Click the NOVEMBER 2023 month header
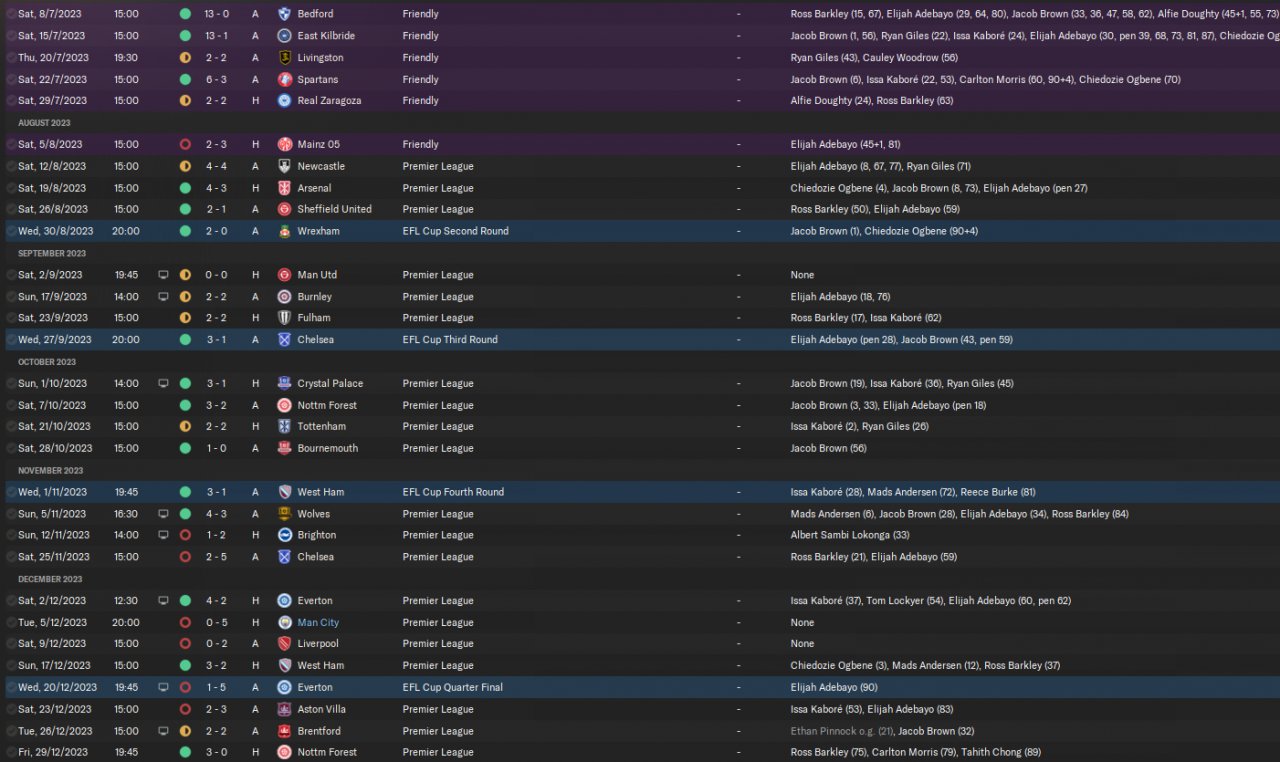The width and height of the screenshot is (1280, 762). tap(51, 471)
